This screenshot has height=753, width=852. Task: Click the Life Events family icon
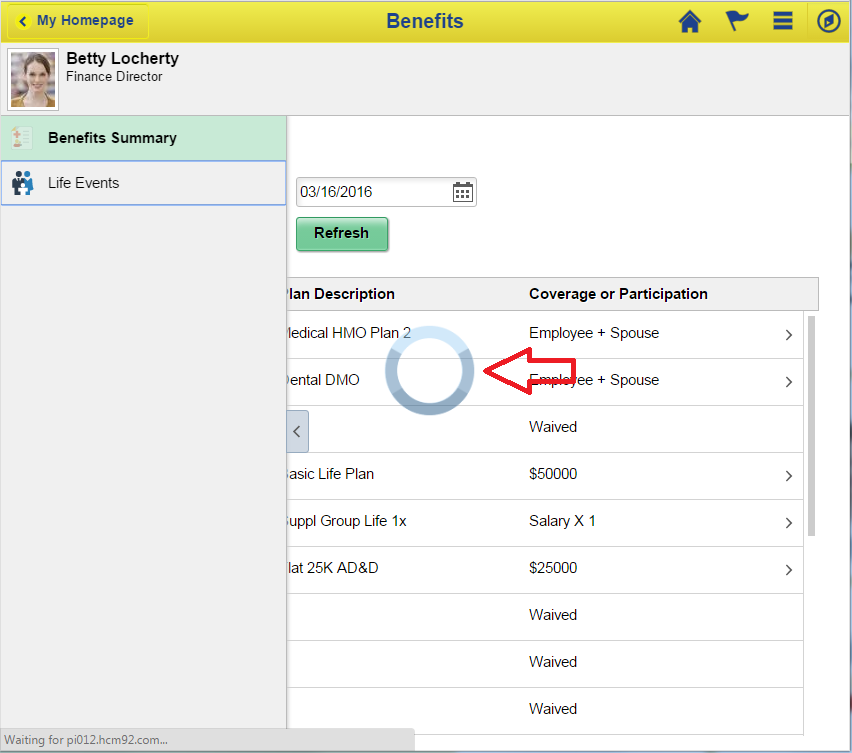pos(22,183)
